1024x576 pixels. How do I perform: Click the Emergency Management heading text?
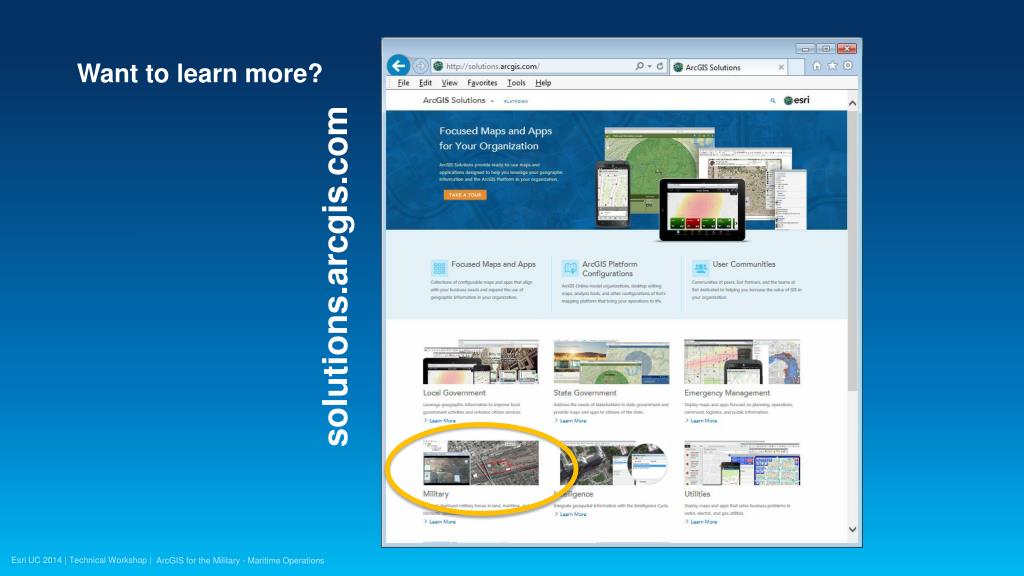(727, 392)
